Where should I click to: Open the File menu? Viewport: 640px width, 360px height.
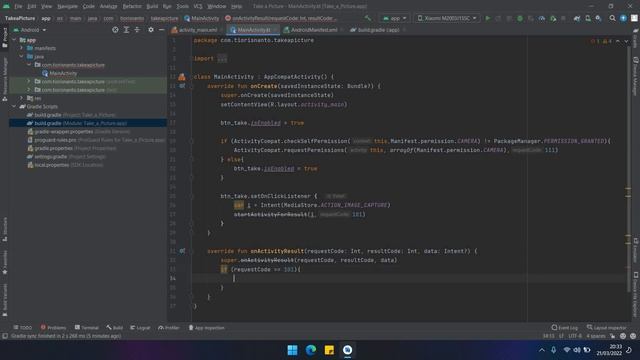tap(18, 7)
